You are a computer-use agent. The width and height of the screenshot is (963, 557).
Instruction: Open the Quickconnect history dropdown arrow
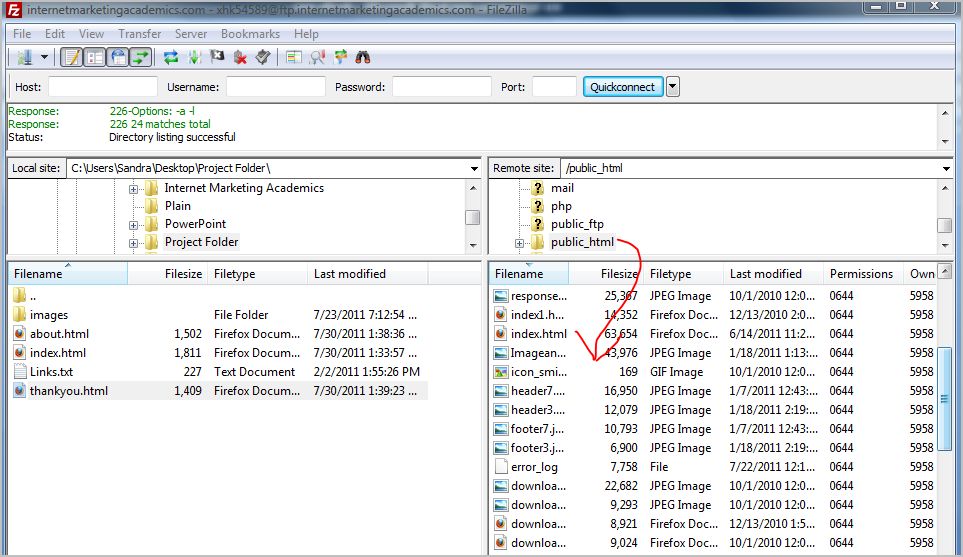click(x=672, y=87)
